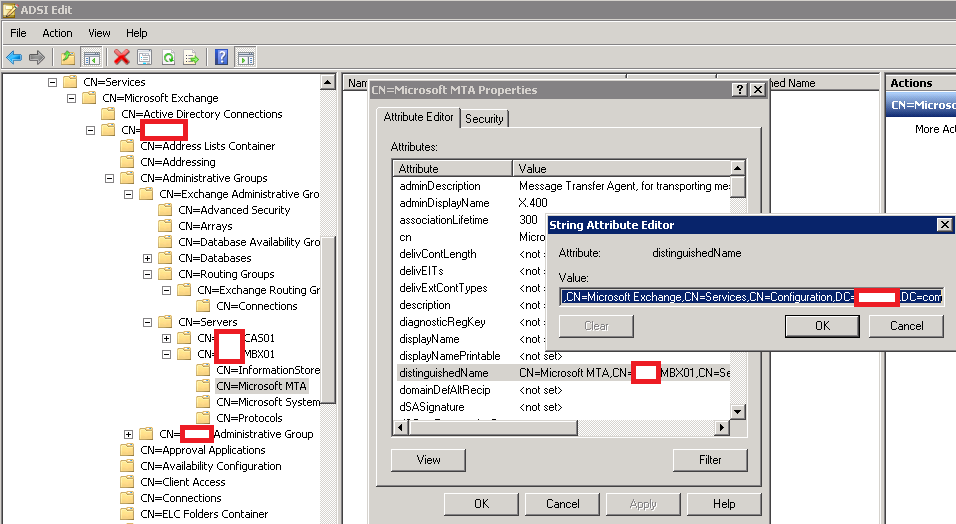Select the Attribute Editor tab
Viewport: 956px width, 524px height.
coord(418,117)
